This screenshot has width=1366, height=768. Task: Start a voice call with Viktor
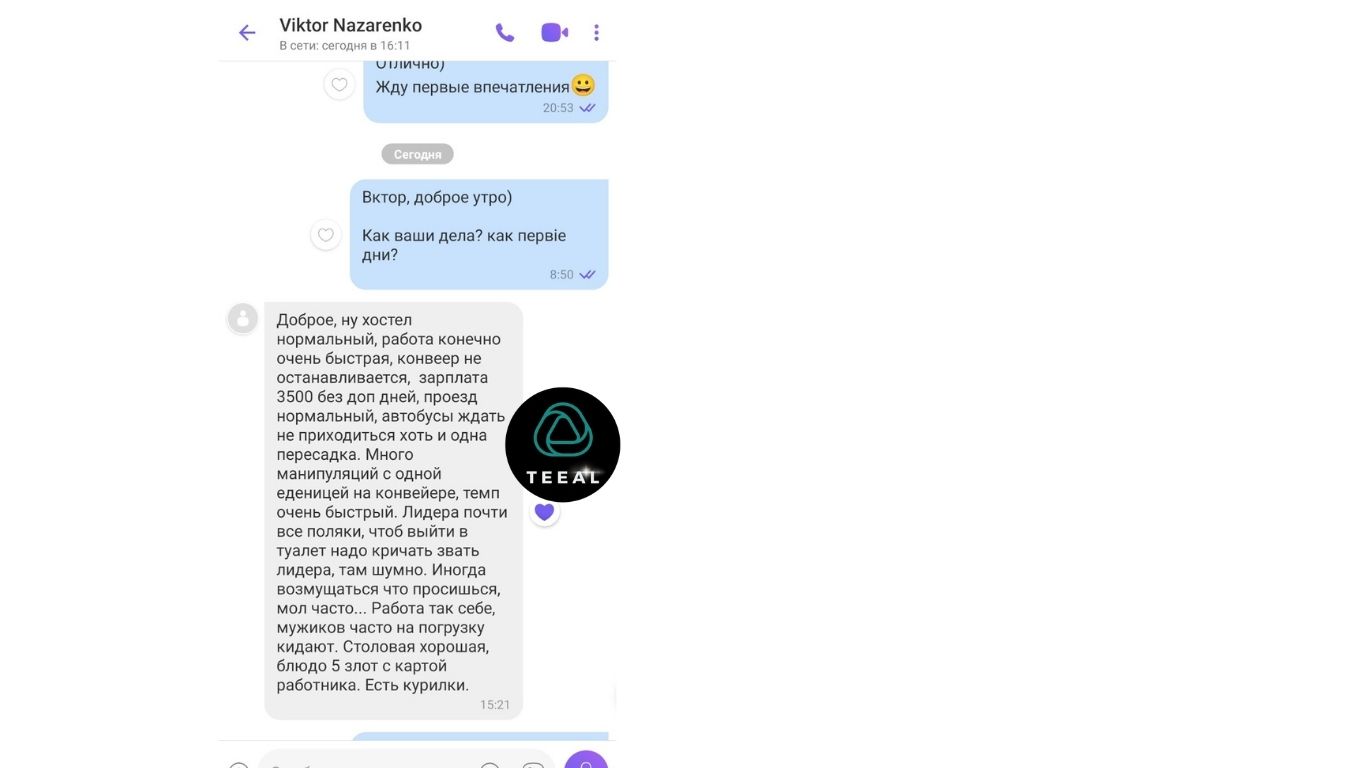tap(505, 33)
